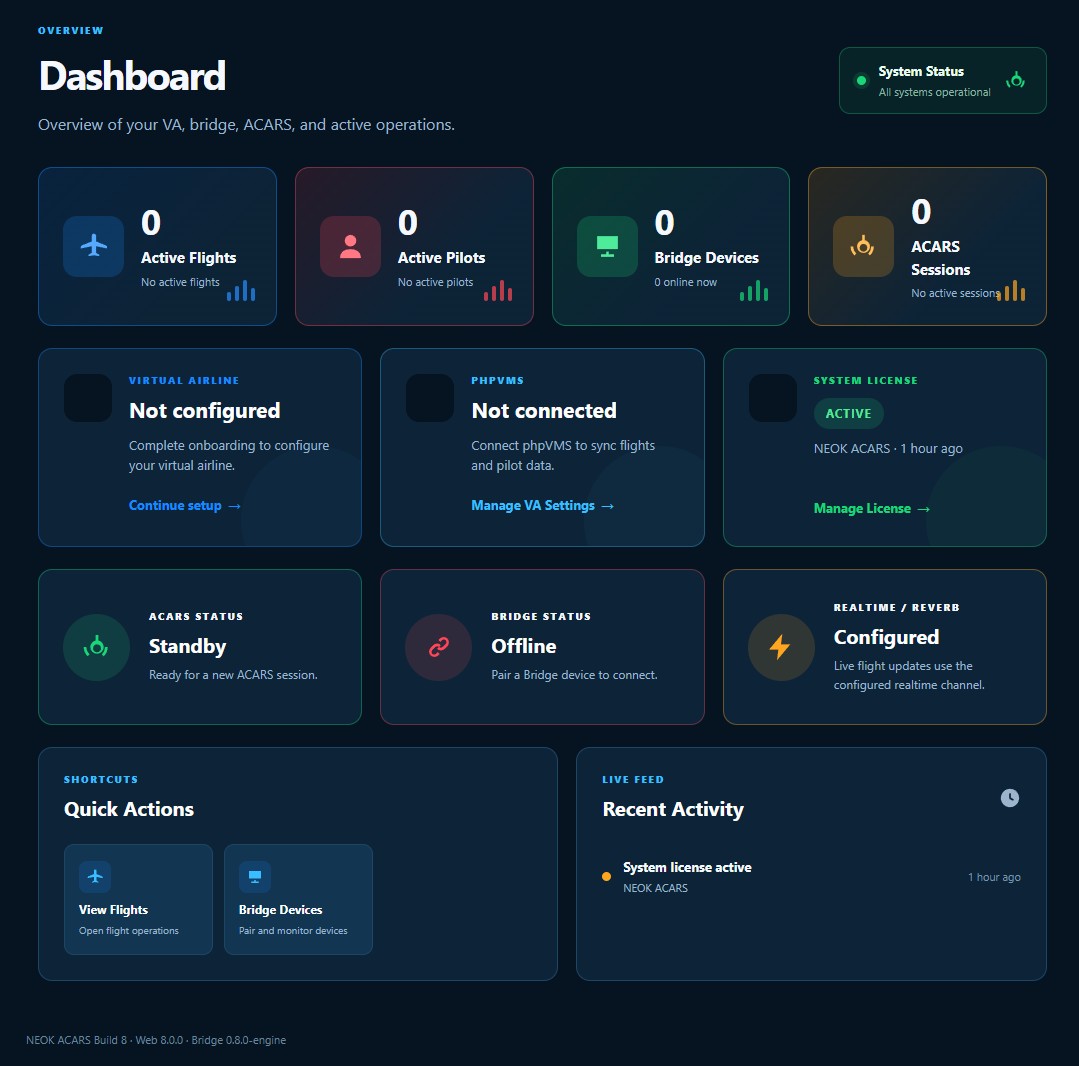Click the System Status panel
The height and width of the screenshot is (1066, 1079).
click(x=942, y=81)
